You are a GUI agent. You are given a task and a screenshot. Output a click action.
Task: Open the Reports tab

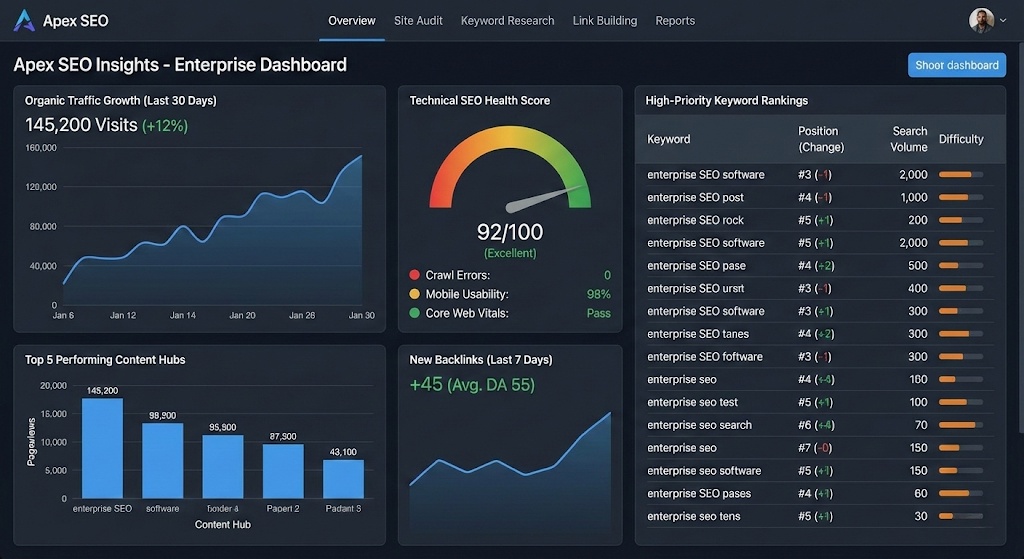pos(675,20)
